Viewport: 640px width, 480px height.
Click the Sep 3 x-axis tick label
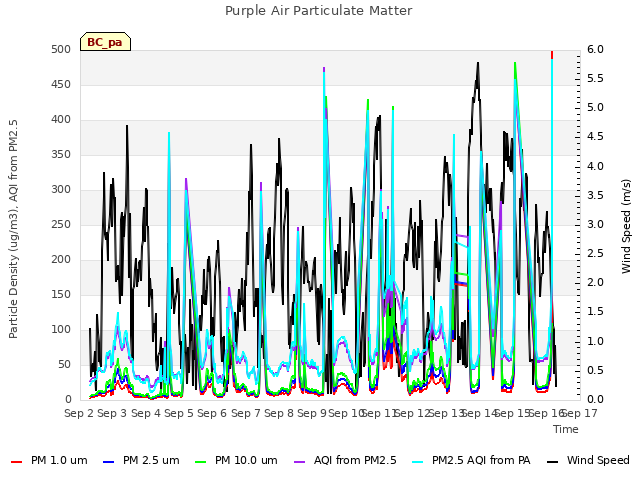point(112,413)
